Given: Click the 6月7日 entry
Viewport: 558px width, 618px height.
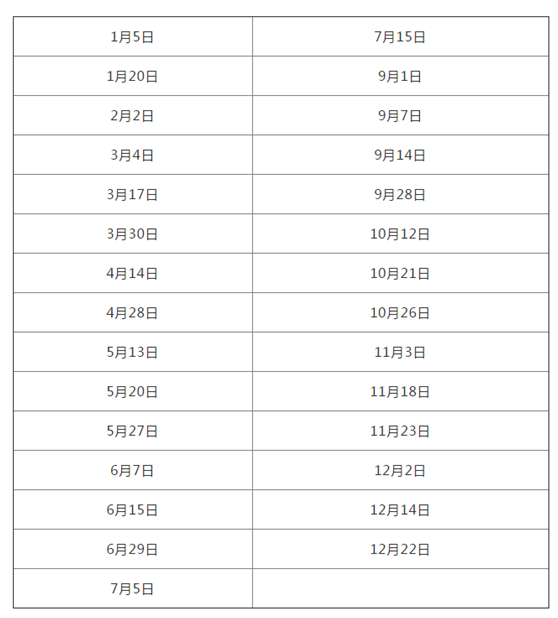Looking at the screenshot, I should 133,470.
